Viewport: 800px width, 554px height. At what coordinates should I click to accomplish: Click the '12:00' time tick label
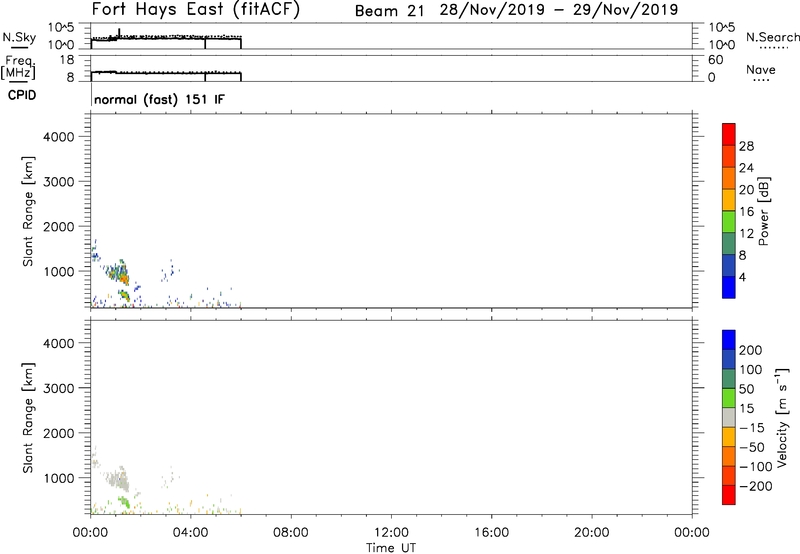[391, 532]
